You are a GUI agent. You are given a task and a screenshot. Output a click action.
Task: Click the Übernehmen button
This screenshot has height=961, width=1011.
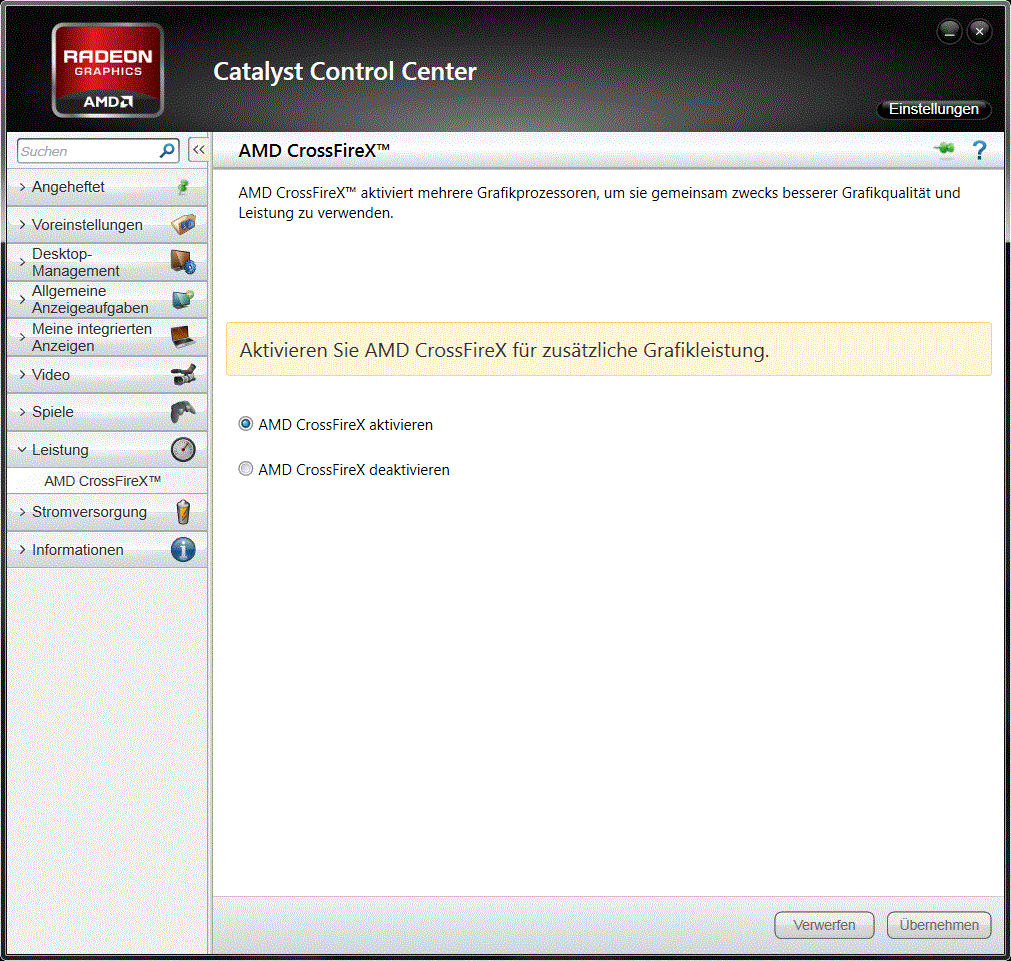click(939, 925)
